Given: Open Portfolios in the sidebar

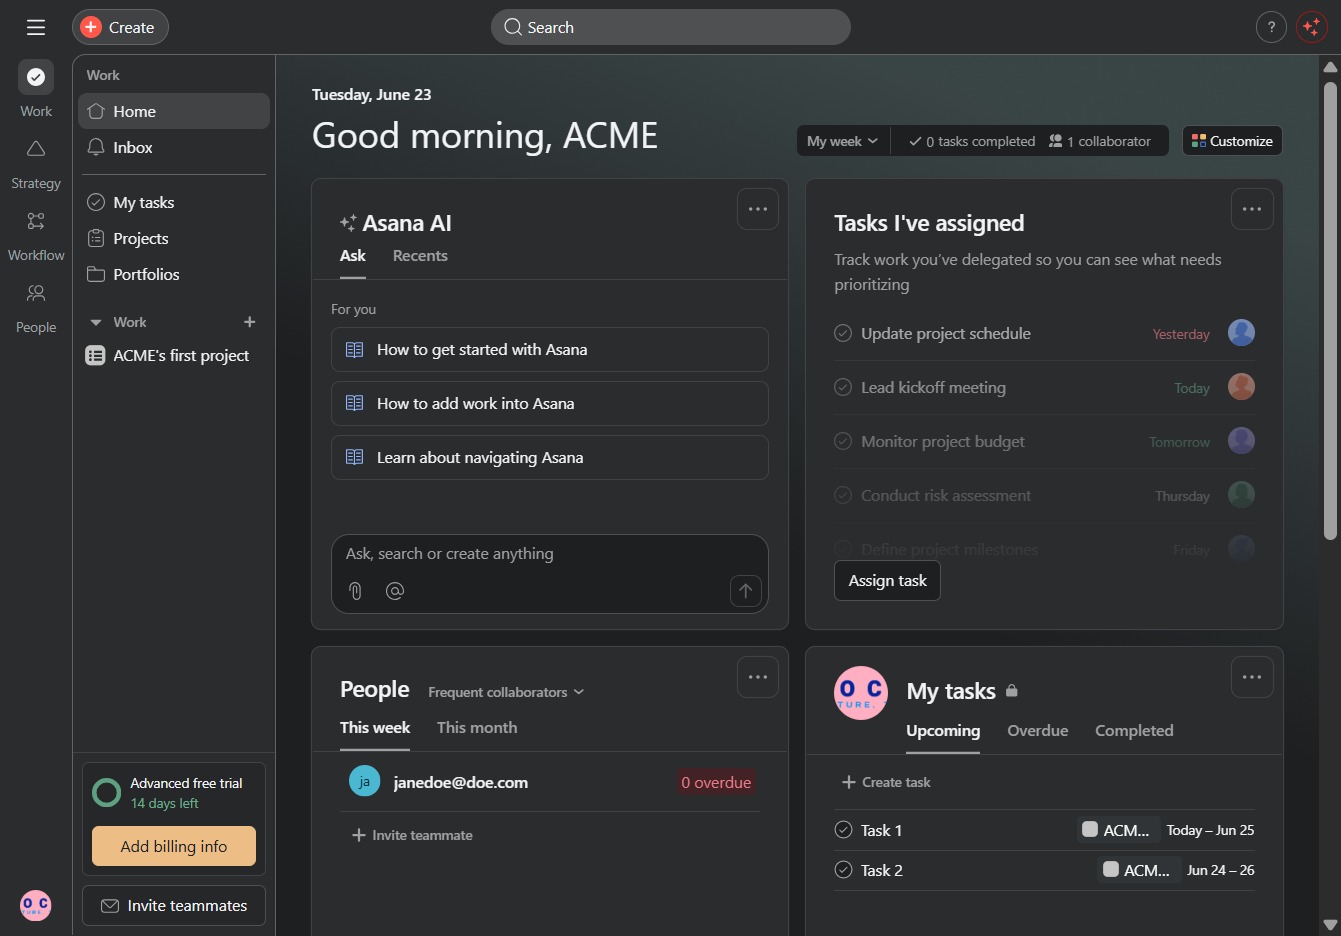Looking at the screenshot, I should pos(174,274).
